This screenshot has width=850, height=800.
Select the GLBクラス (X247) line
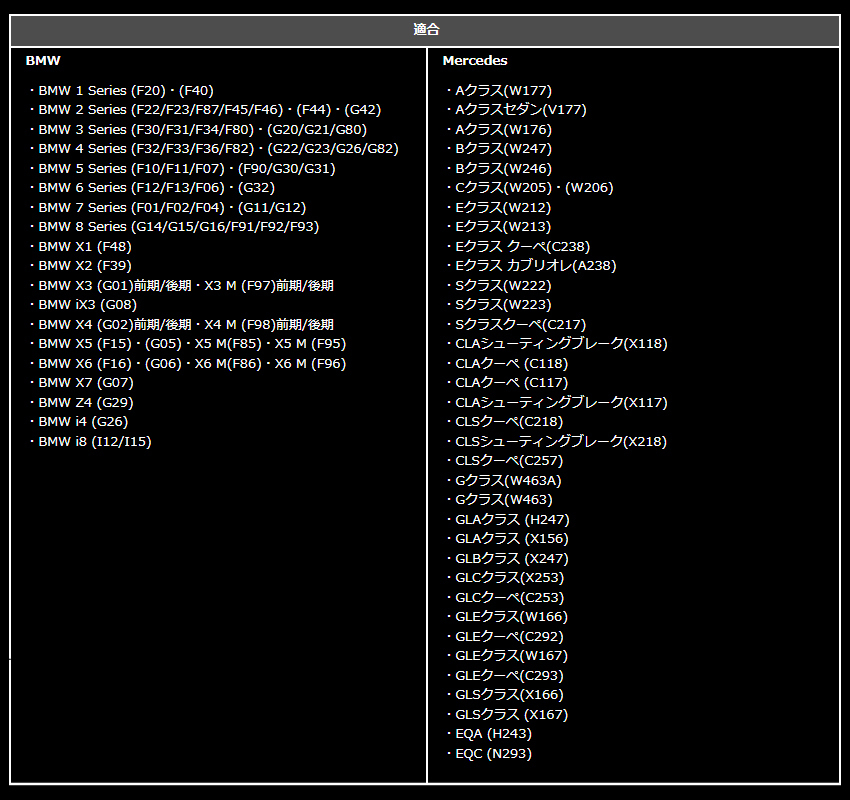(x=507, y=558)
